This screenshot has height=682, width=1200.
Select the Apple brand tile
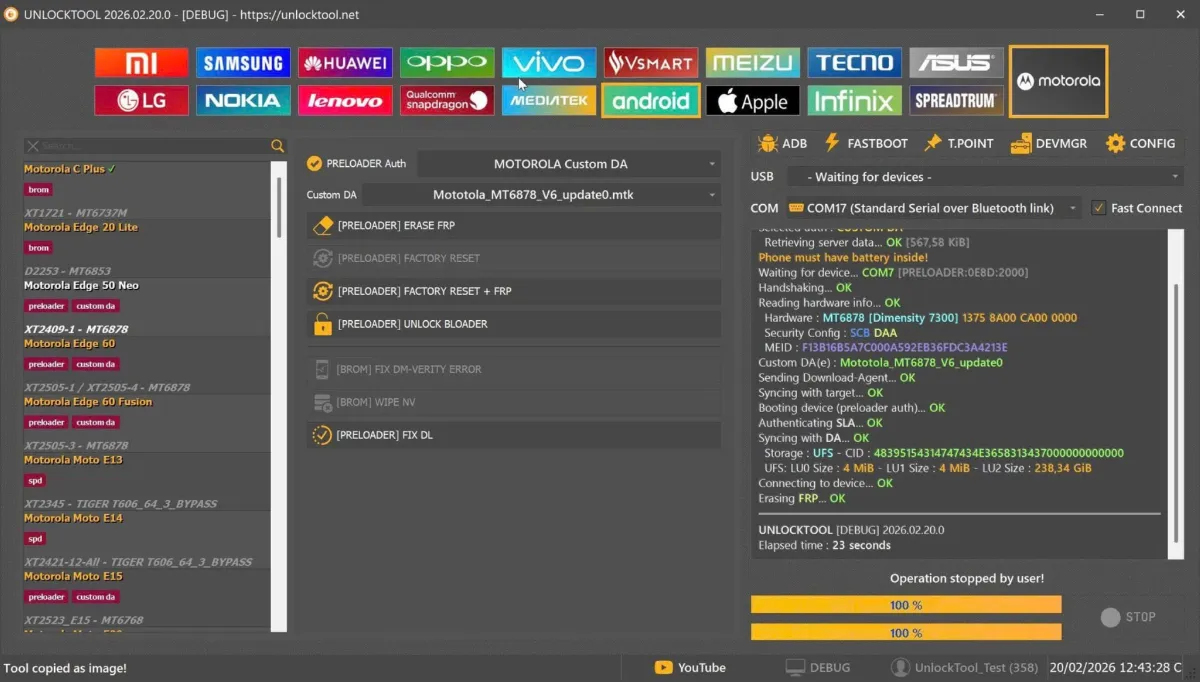pos(753,100)
